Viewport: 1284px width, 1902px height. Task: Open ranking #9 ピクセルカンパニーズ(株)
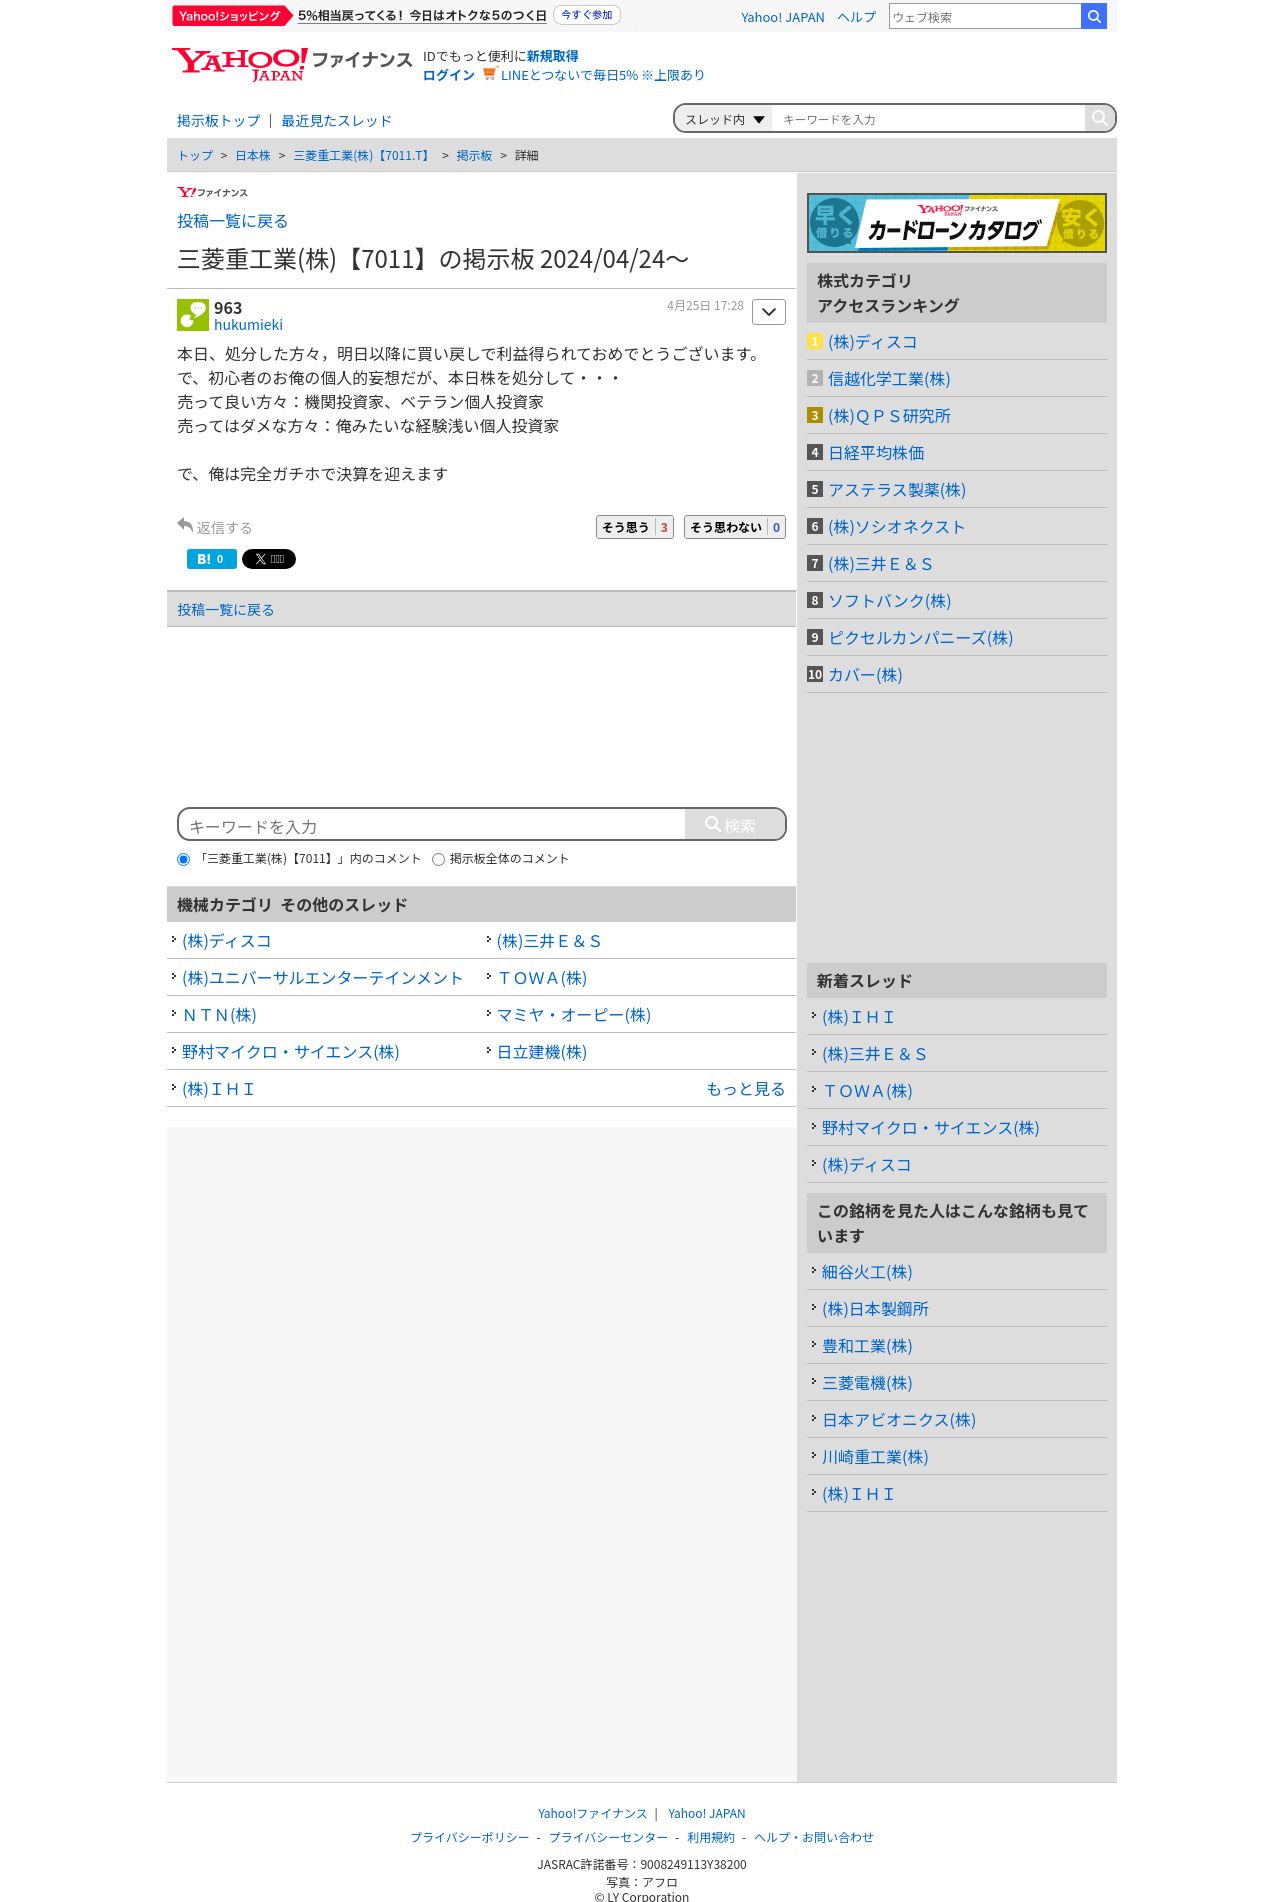point(920,638)
